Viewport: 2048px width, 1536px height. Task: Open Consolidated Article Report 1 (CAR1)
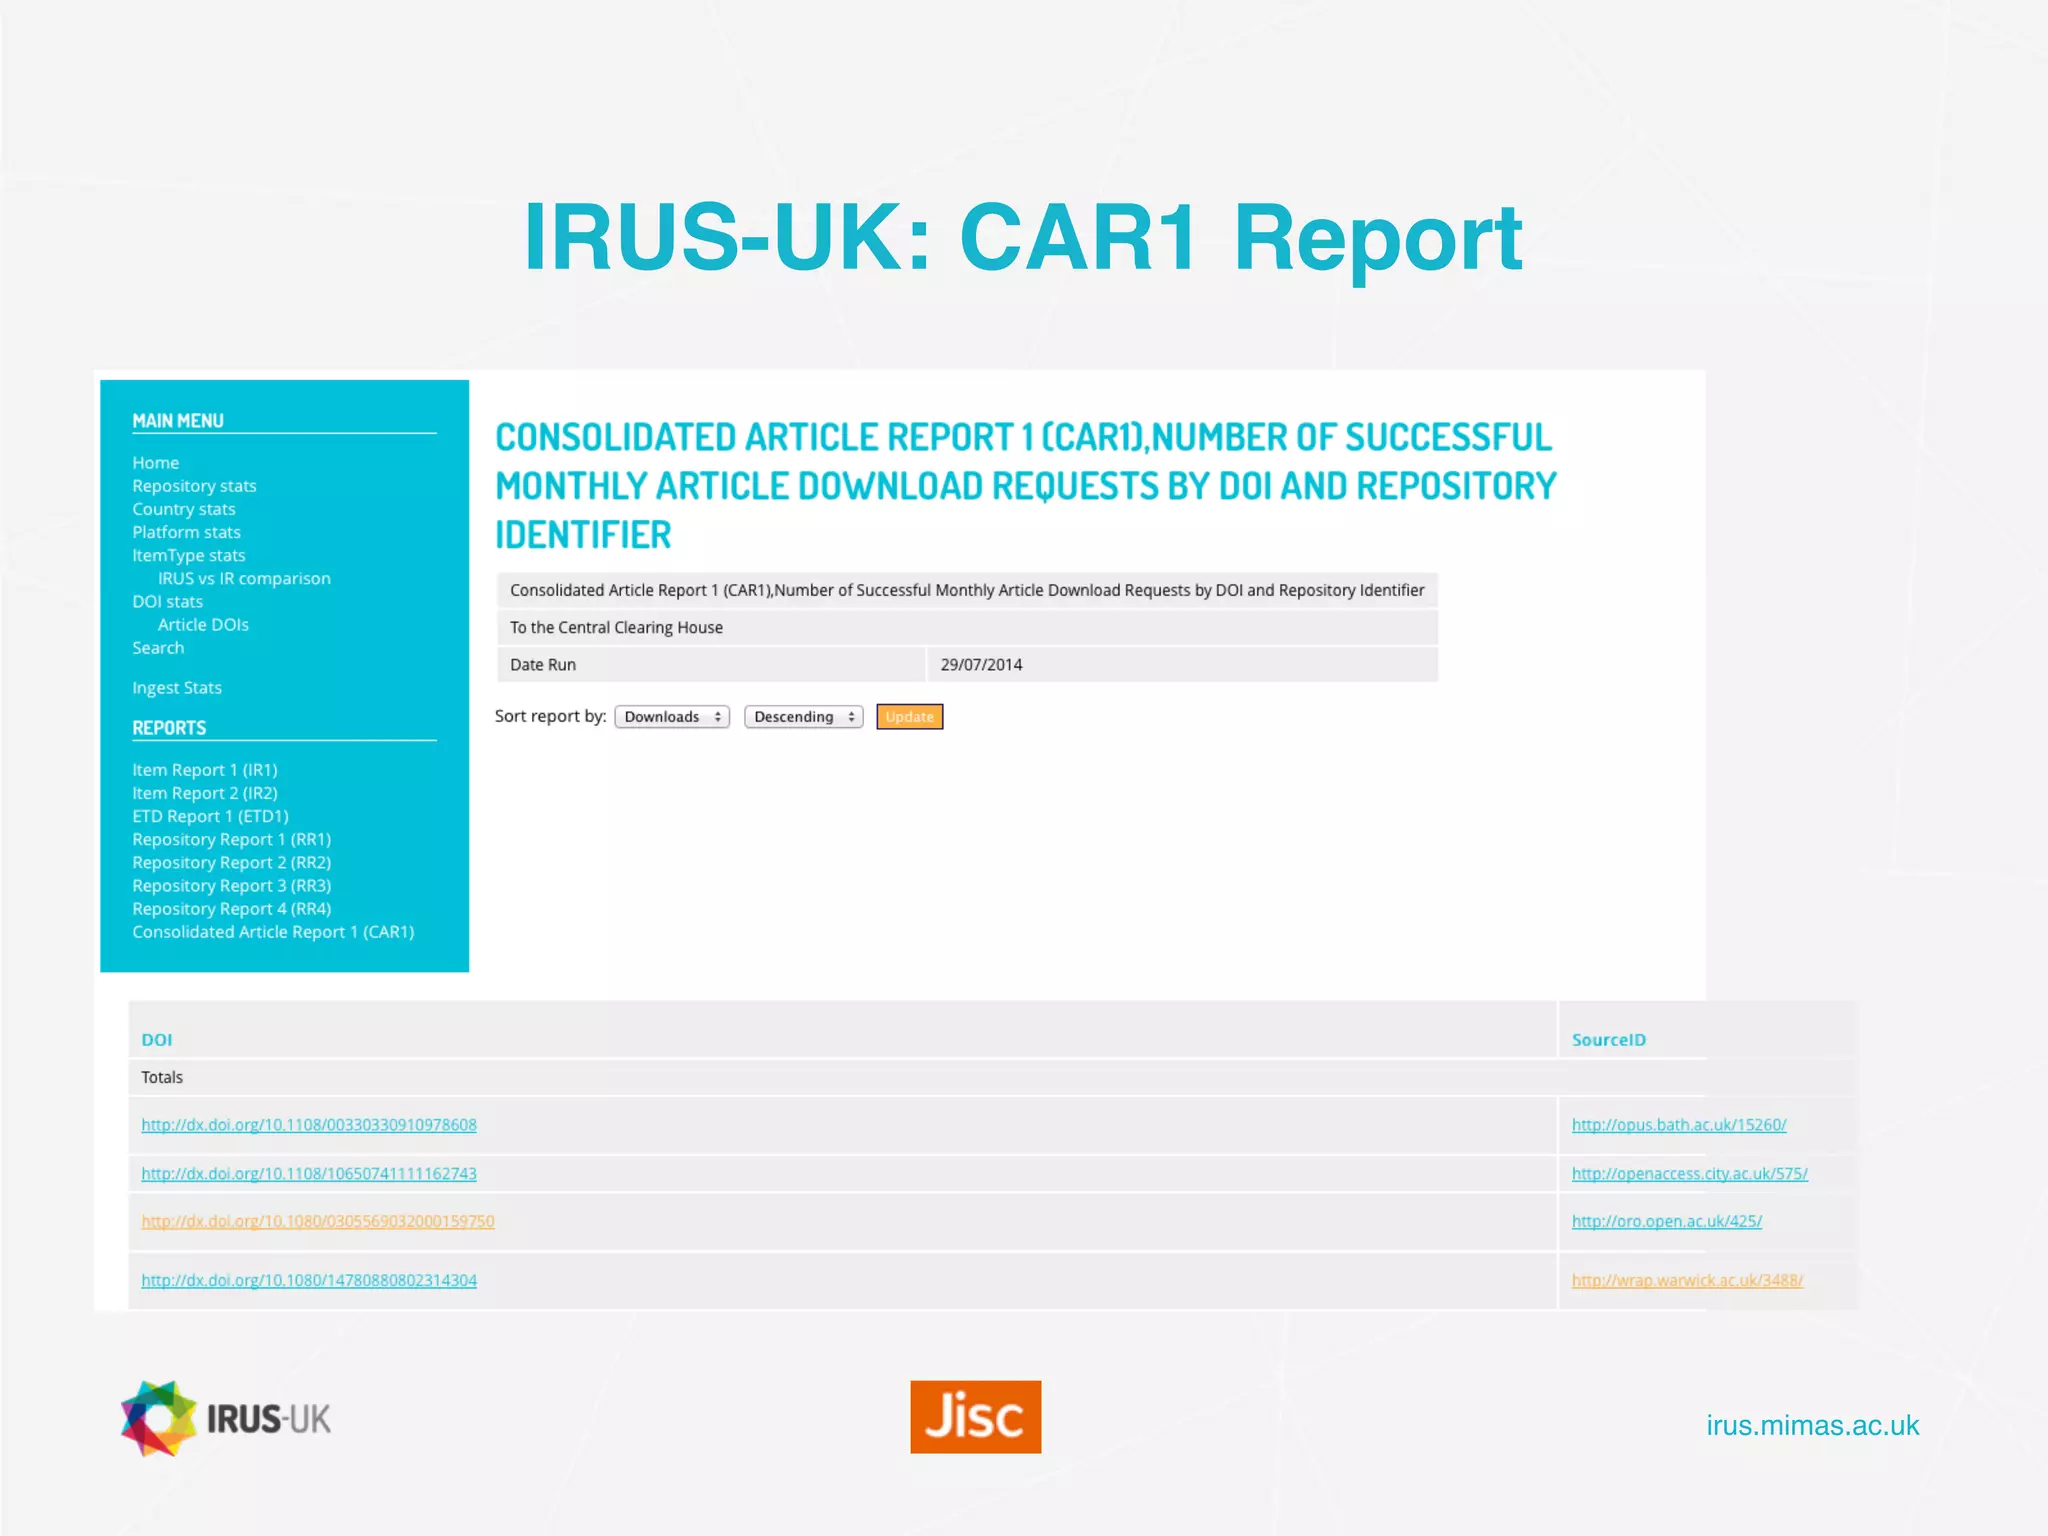click(273, 932)
